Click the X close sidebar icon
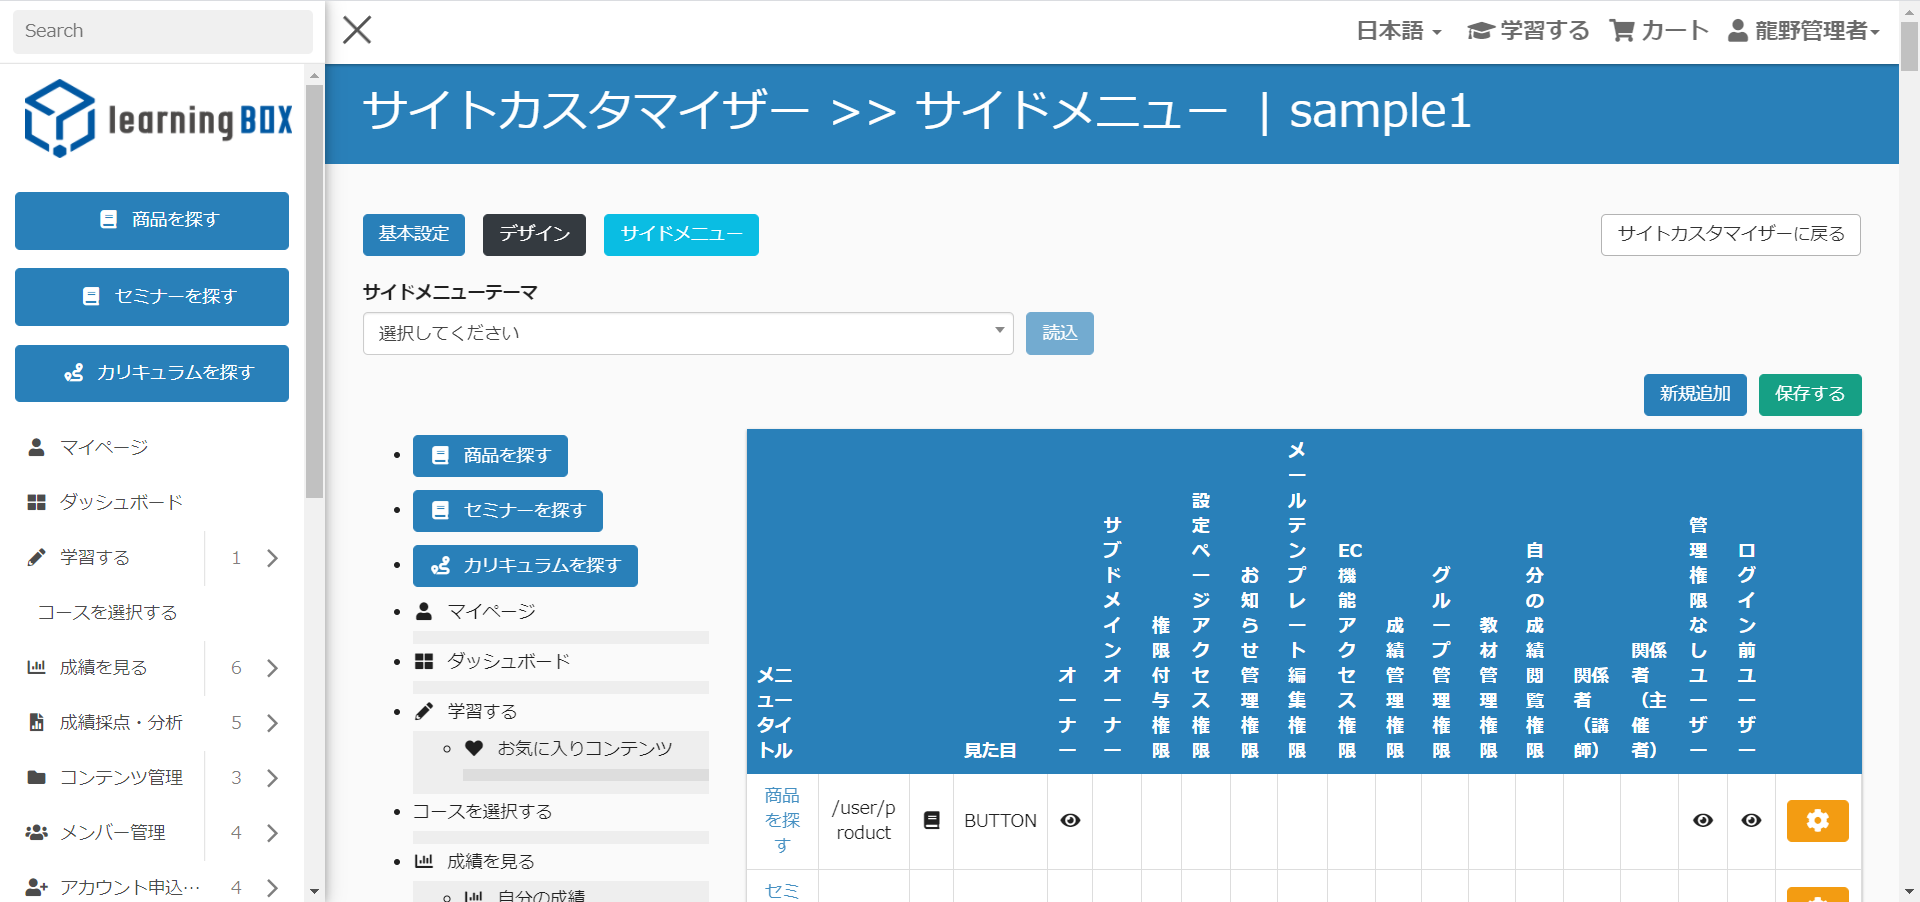1920x902 pixels. click(x=357, y=30)
